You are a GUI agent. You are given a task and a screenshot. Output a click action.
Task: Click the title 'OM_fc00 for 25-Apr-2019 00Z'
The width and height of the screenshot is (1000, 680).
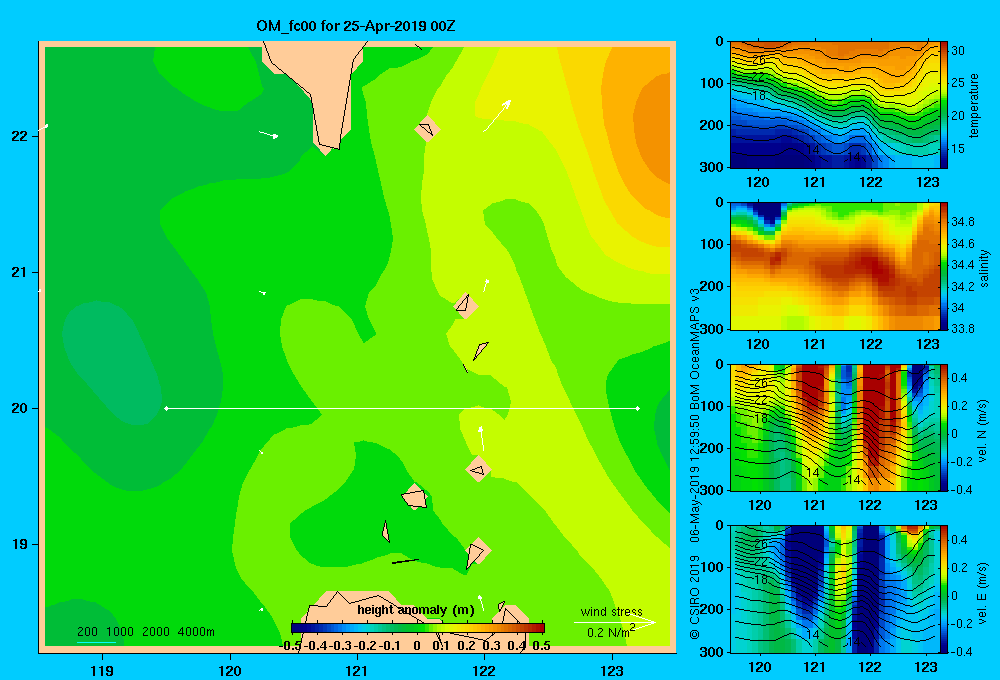[x=355, y=26]
